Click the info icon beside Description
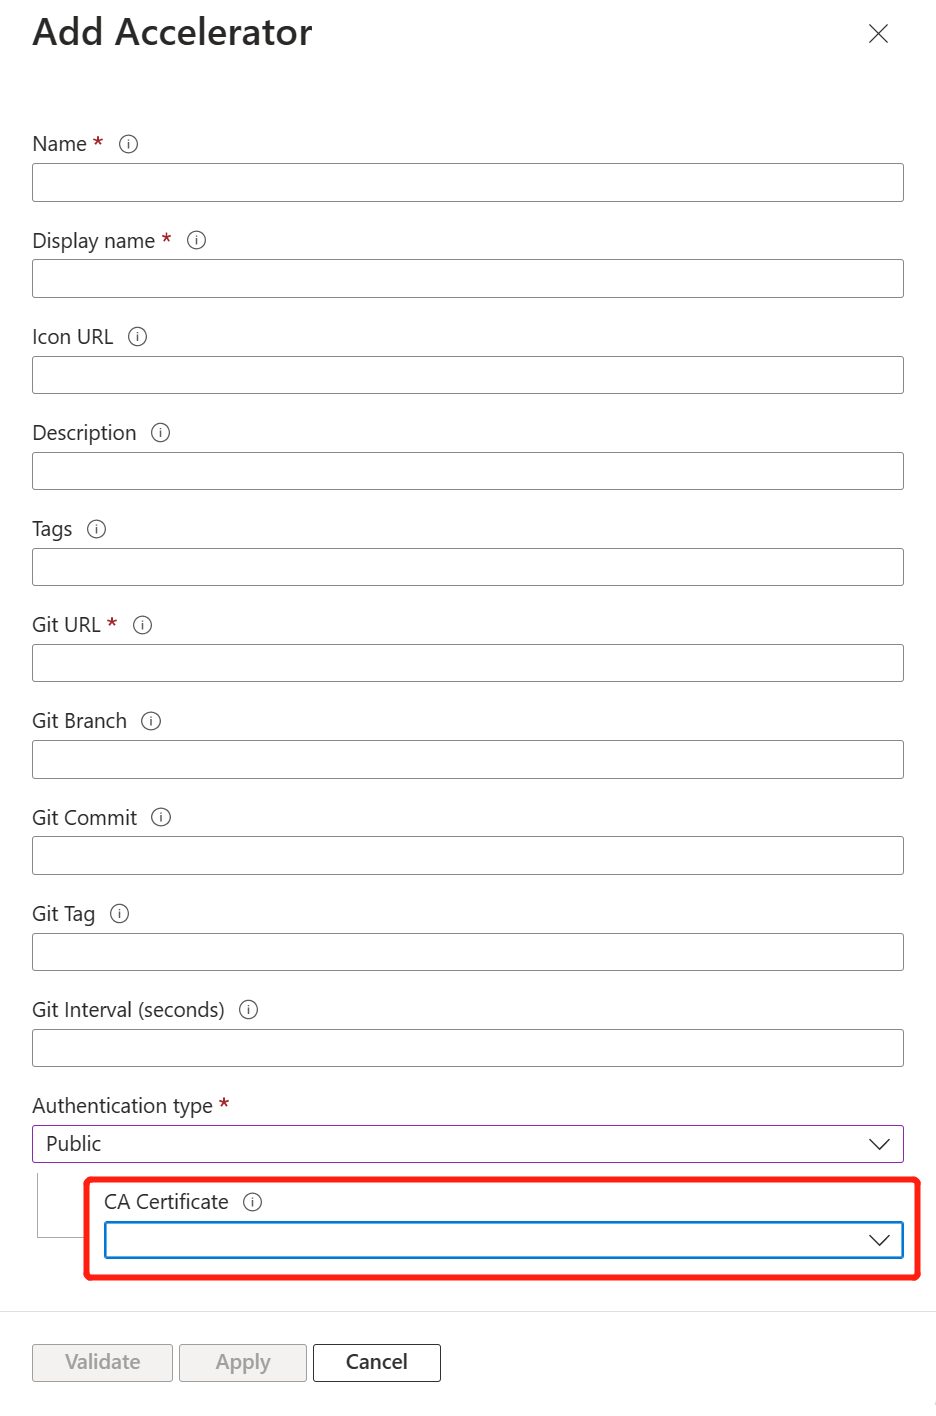Screen dimensions: 936x1416 tap(161, 433)
